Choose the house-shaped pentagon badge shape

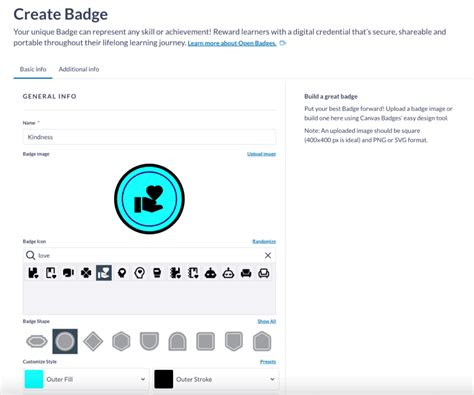click(x=262, y=341)
